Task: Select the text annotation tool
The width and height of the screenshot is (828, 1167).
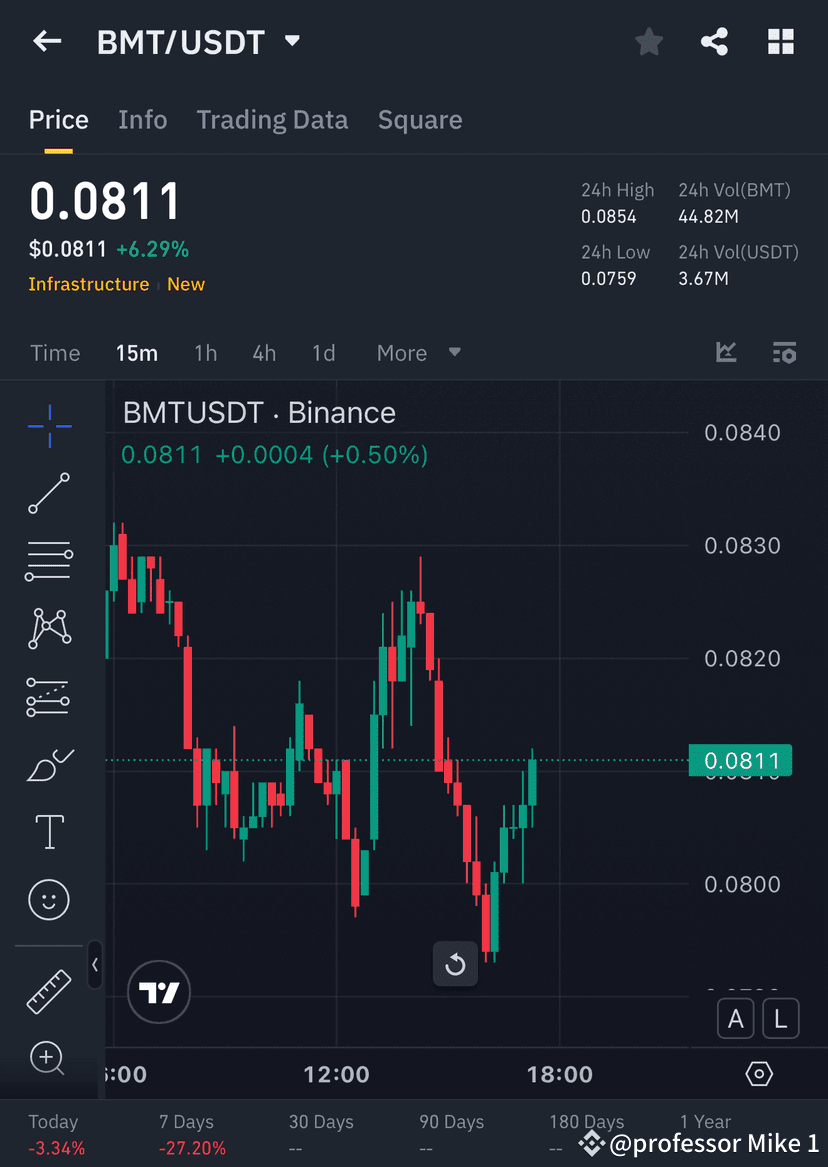Action: (48, 831)
